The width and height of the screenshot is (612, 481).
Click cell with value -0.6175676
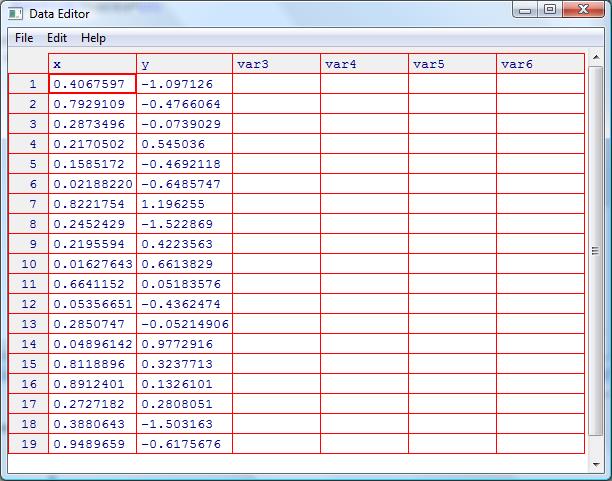click(185, 444)
